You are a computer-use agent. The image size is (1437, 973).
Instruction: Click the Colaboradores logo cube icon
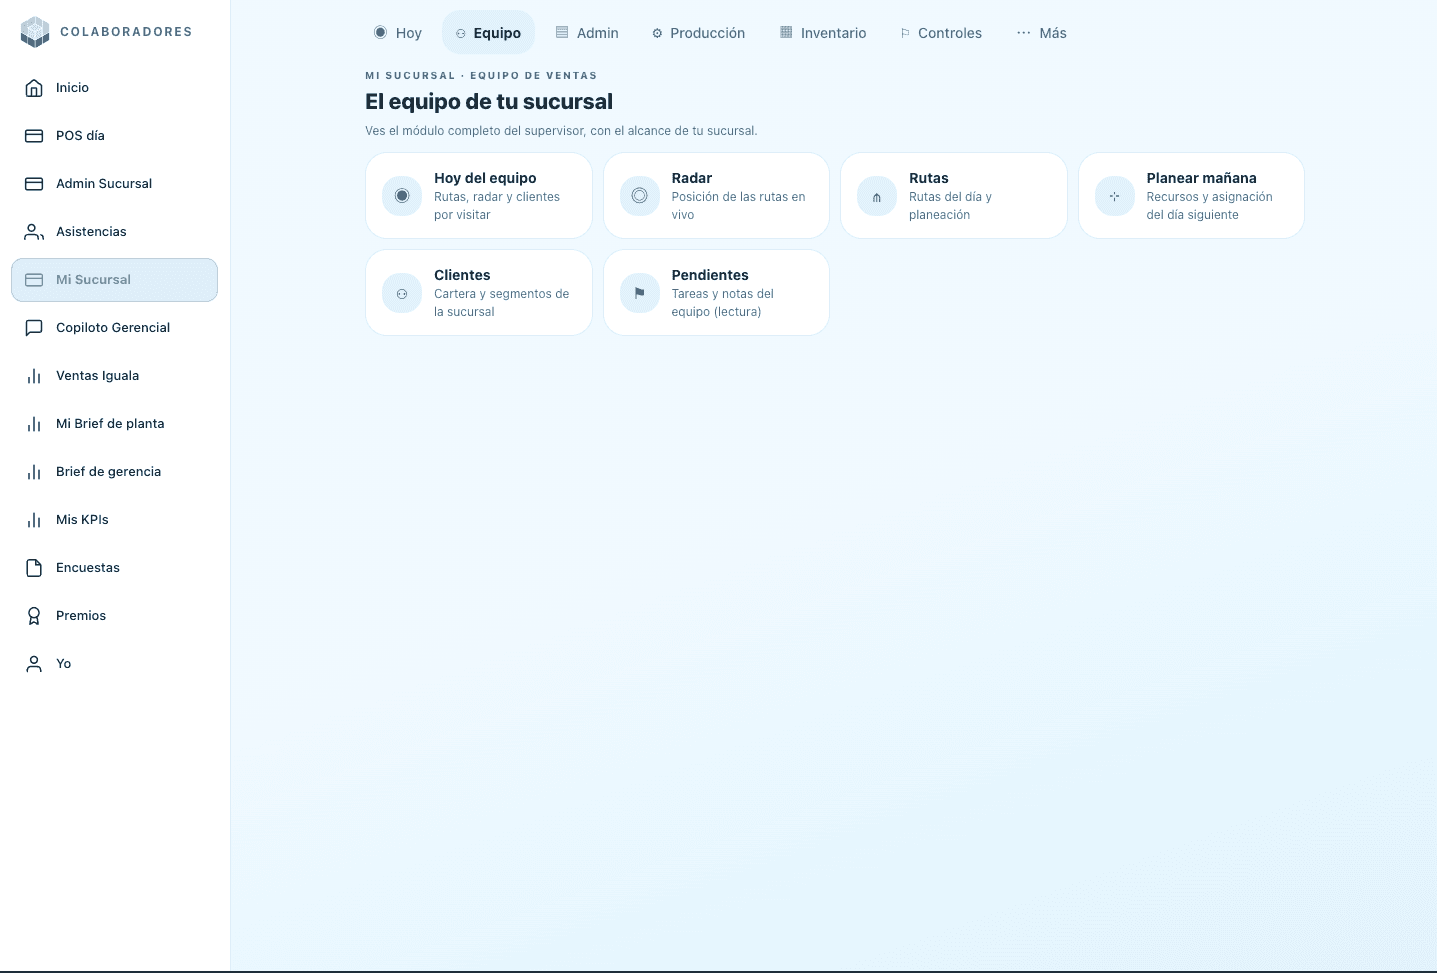point(35,32)
